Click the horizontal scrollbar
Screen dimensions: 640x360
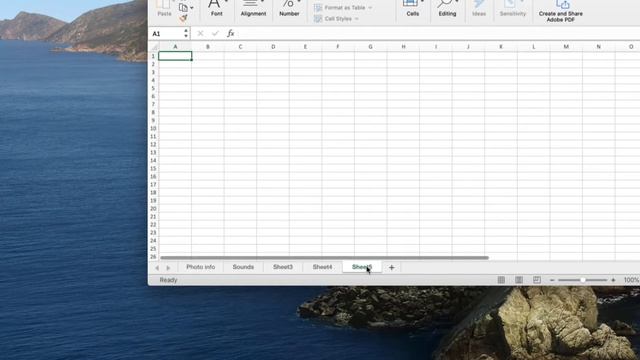[324, 258]
